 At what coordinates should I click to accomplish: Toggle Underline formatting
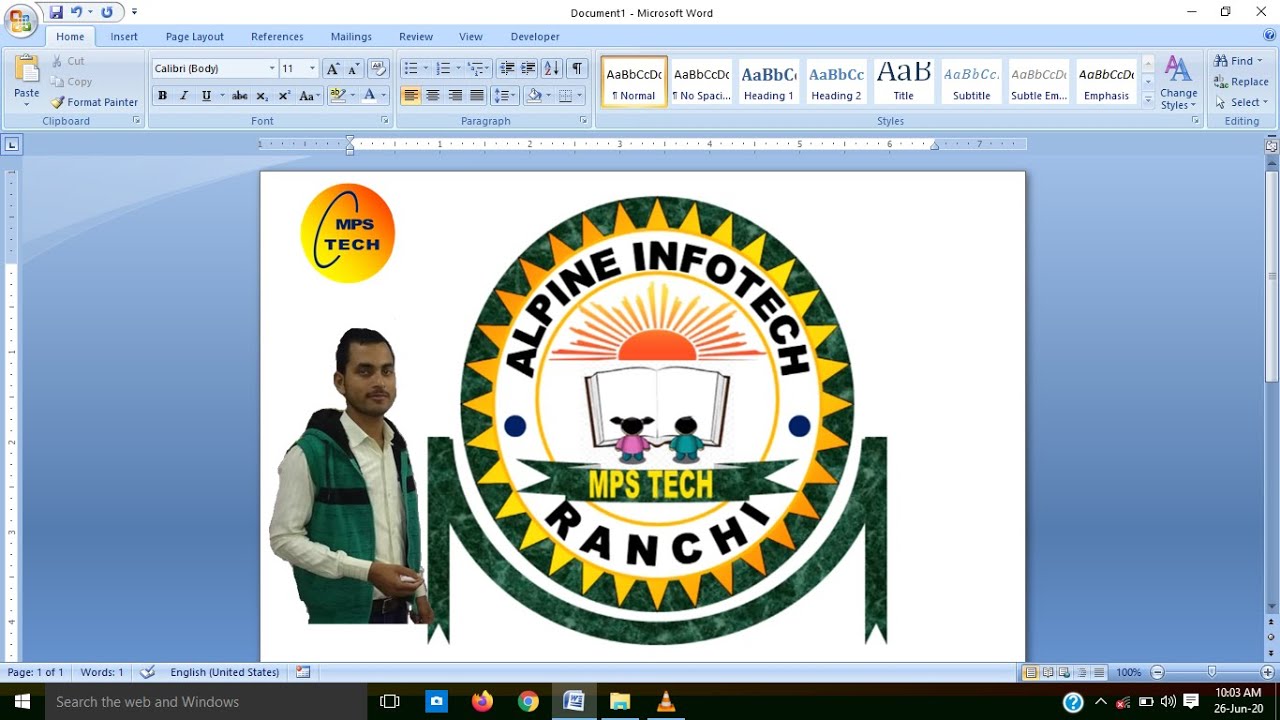pos(206,96)
